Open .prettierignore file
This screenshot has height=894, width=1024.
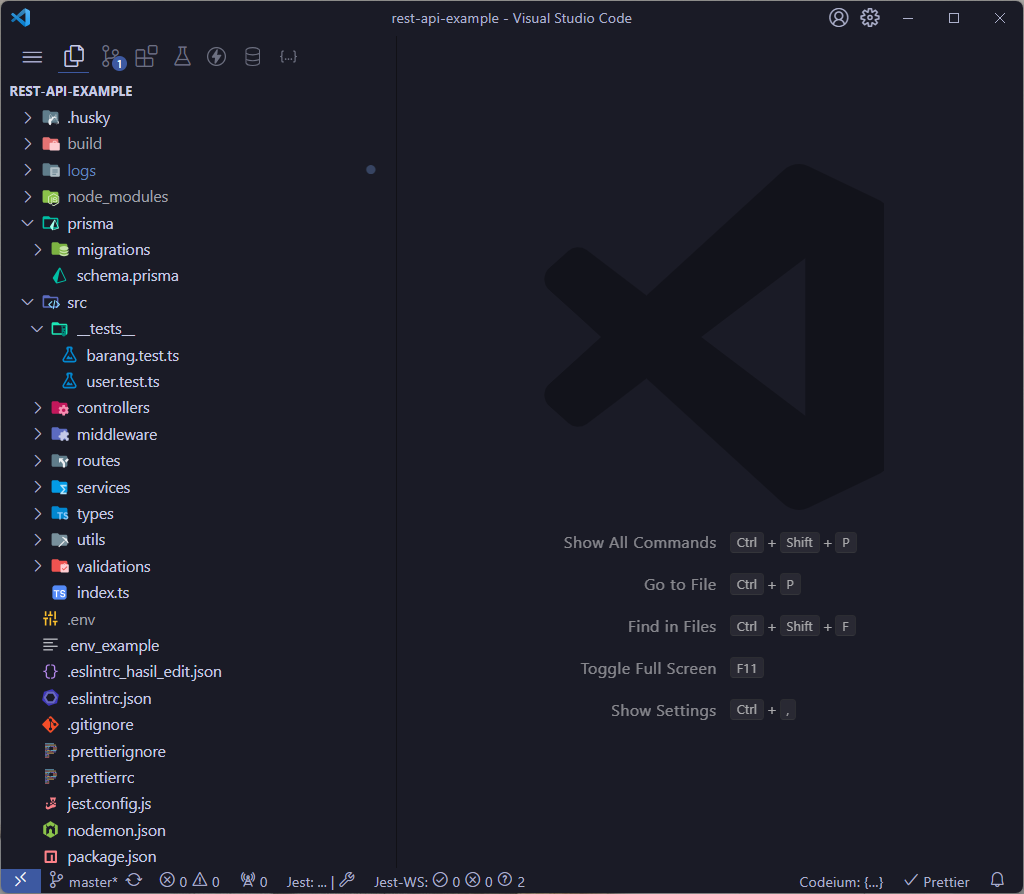pyautogui.click(x=199, y=751)
